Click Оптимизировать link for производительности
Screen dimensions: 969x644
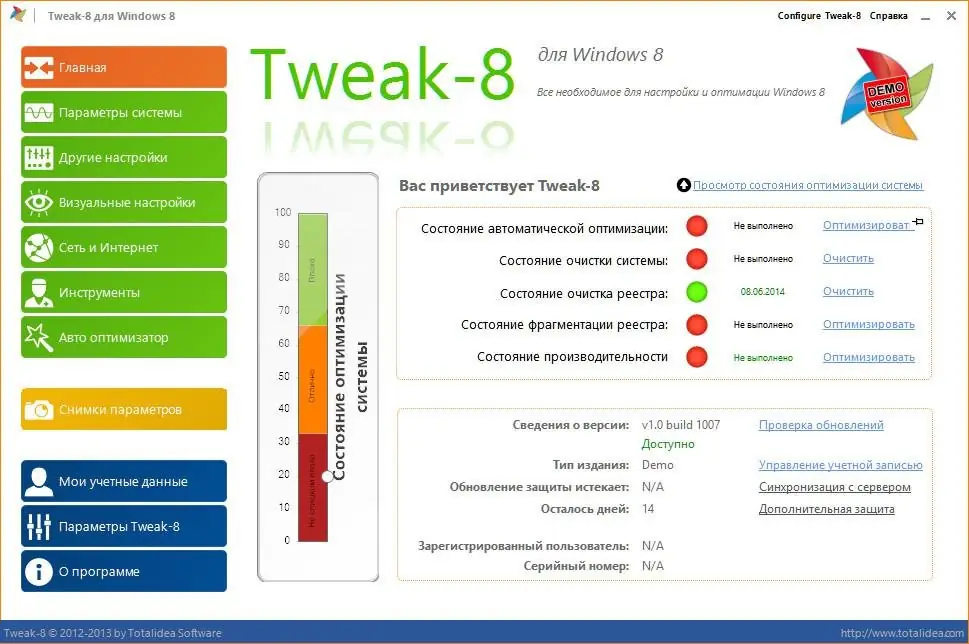tap(868, 357)
